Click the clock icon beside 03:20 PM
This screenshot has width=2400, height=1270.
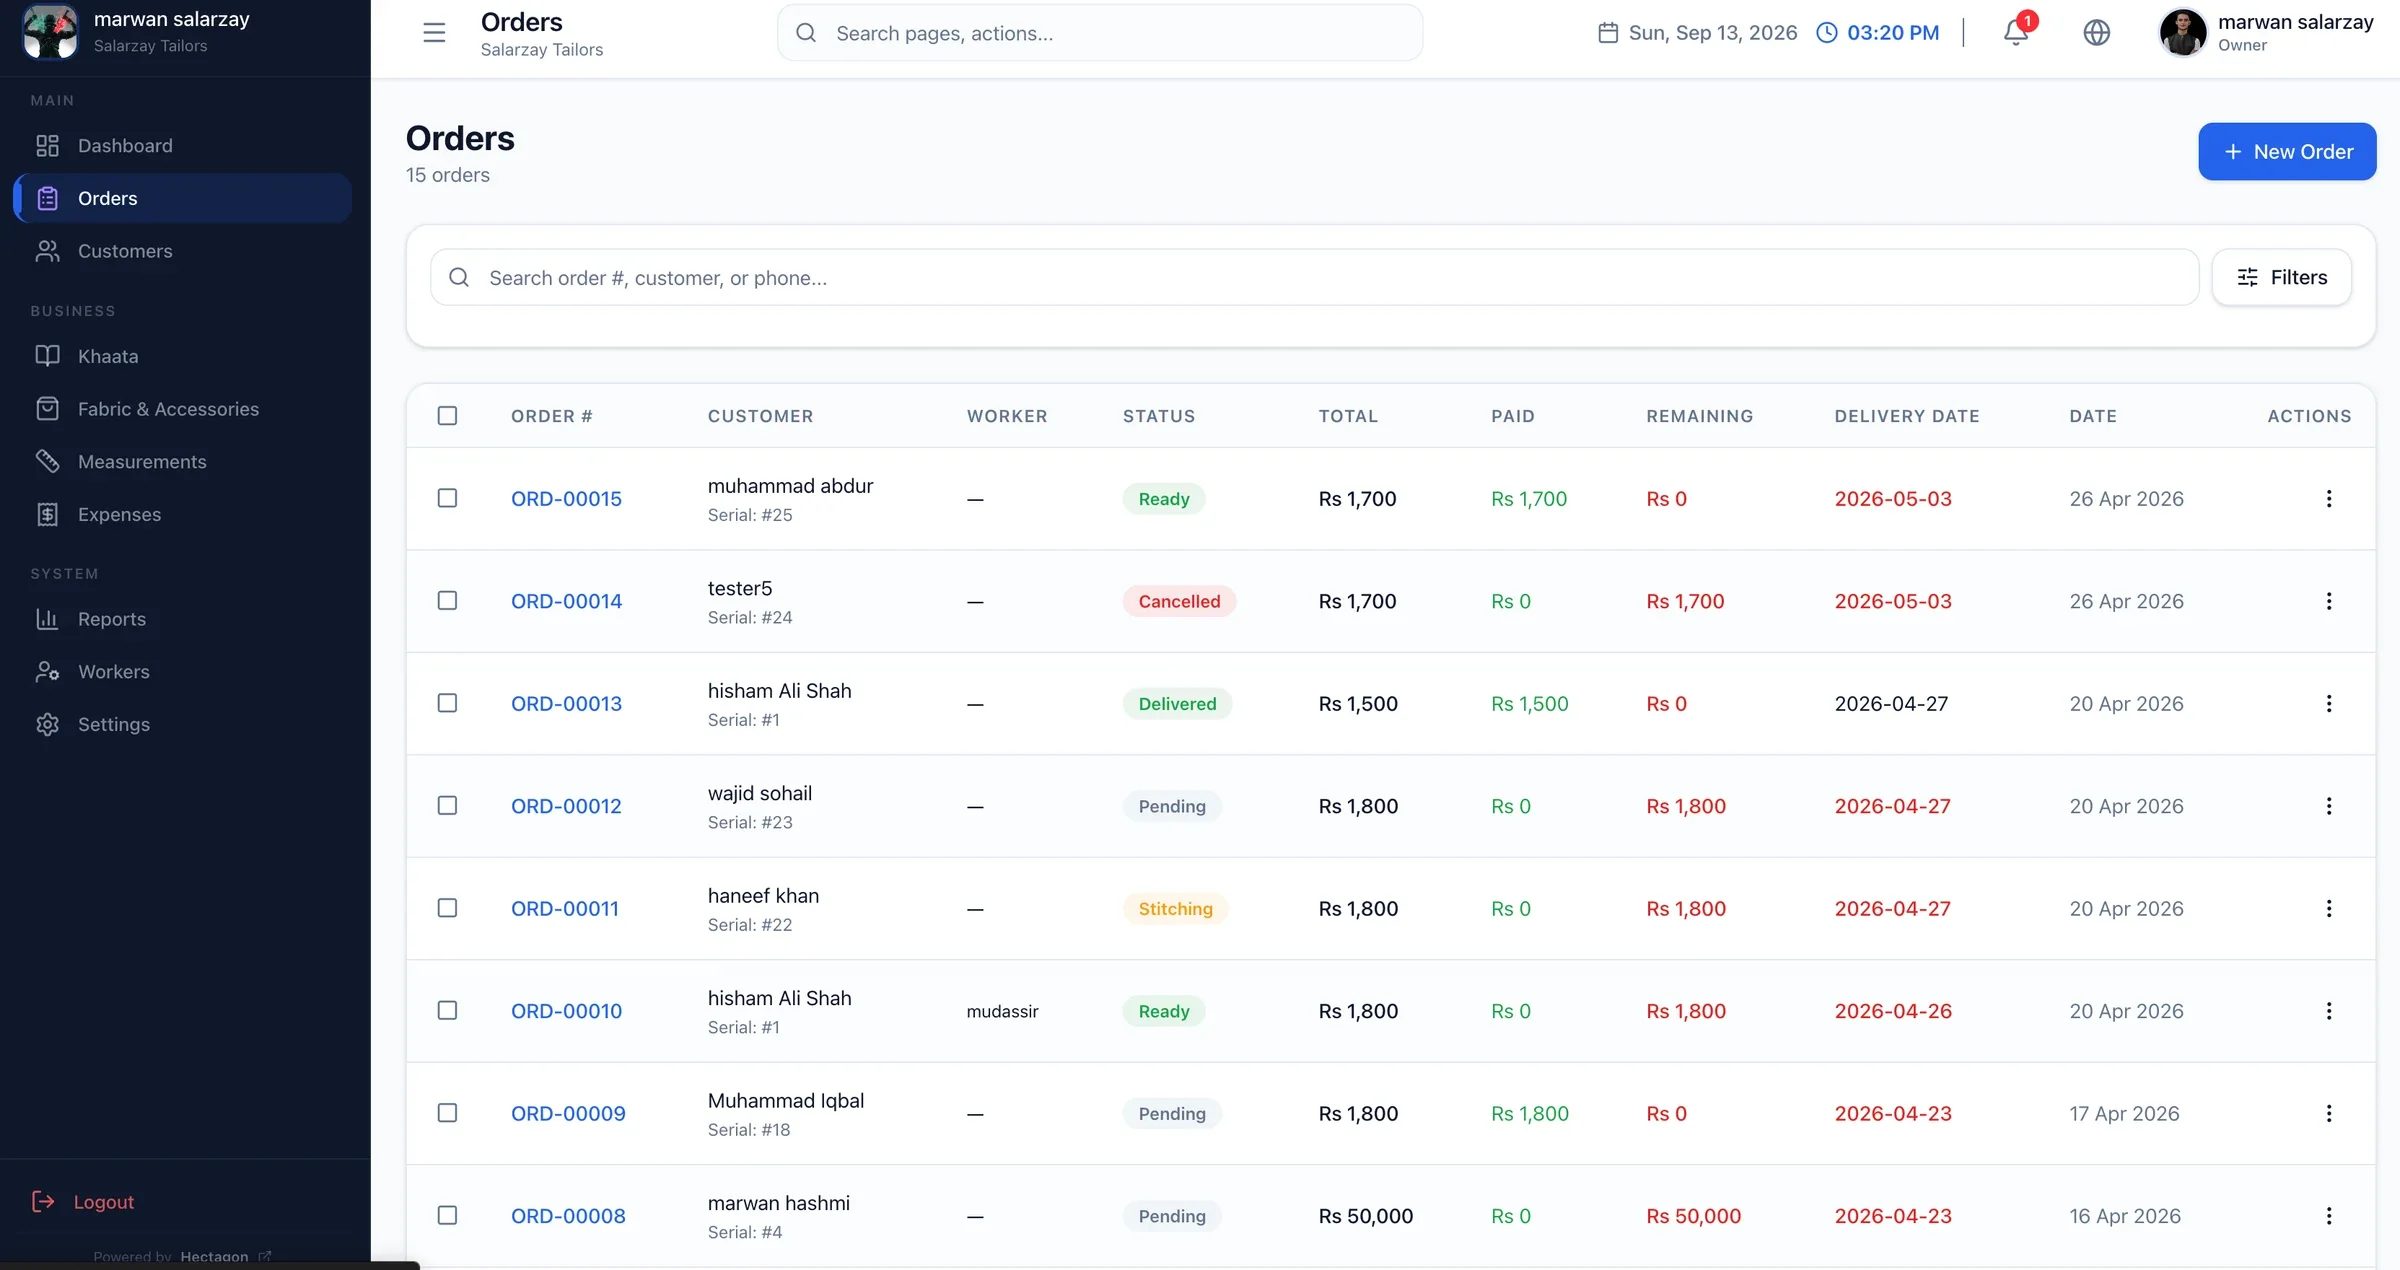(x=1827, y=33)
